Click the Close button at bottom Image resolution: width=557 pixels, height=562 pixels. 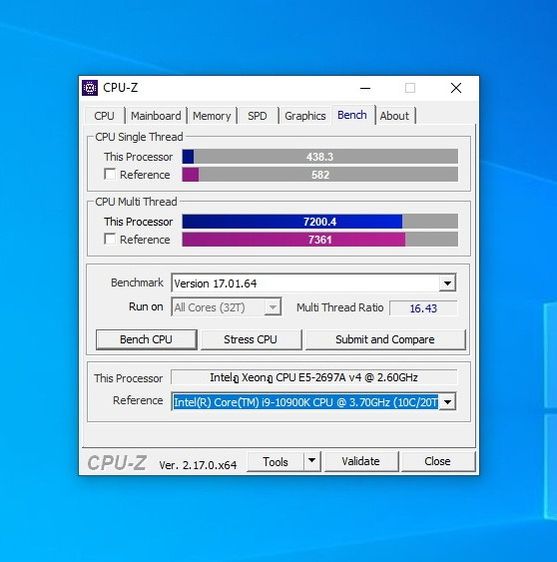438,461
